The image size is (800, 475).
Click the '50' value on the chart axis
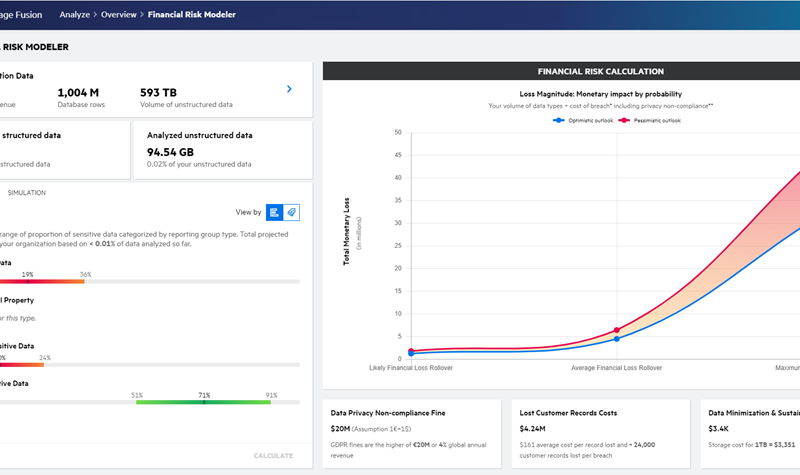[x=398, y=132]
